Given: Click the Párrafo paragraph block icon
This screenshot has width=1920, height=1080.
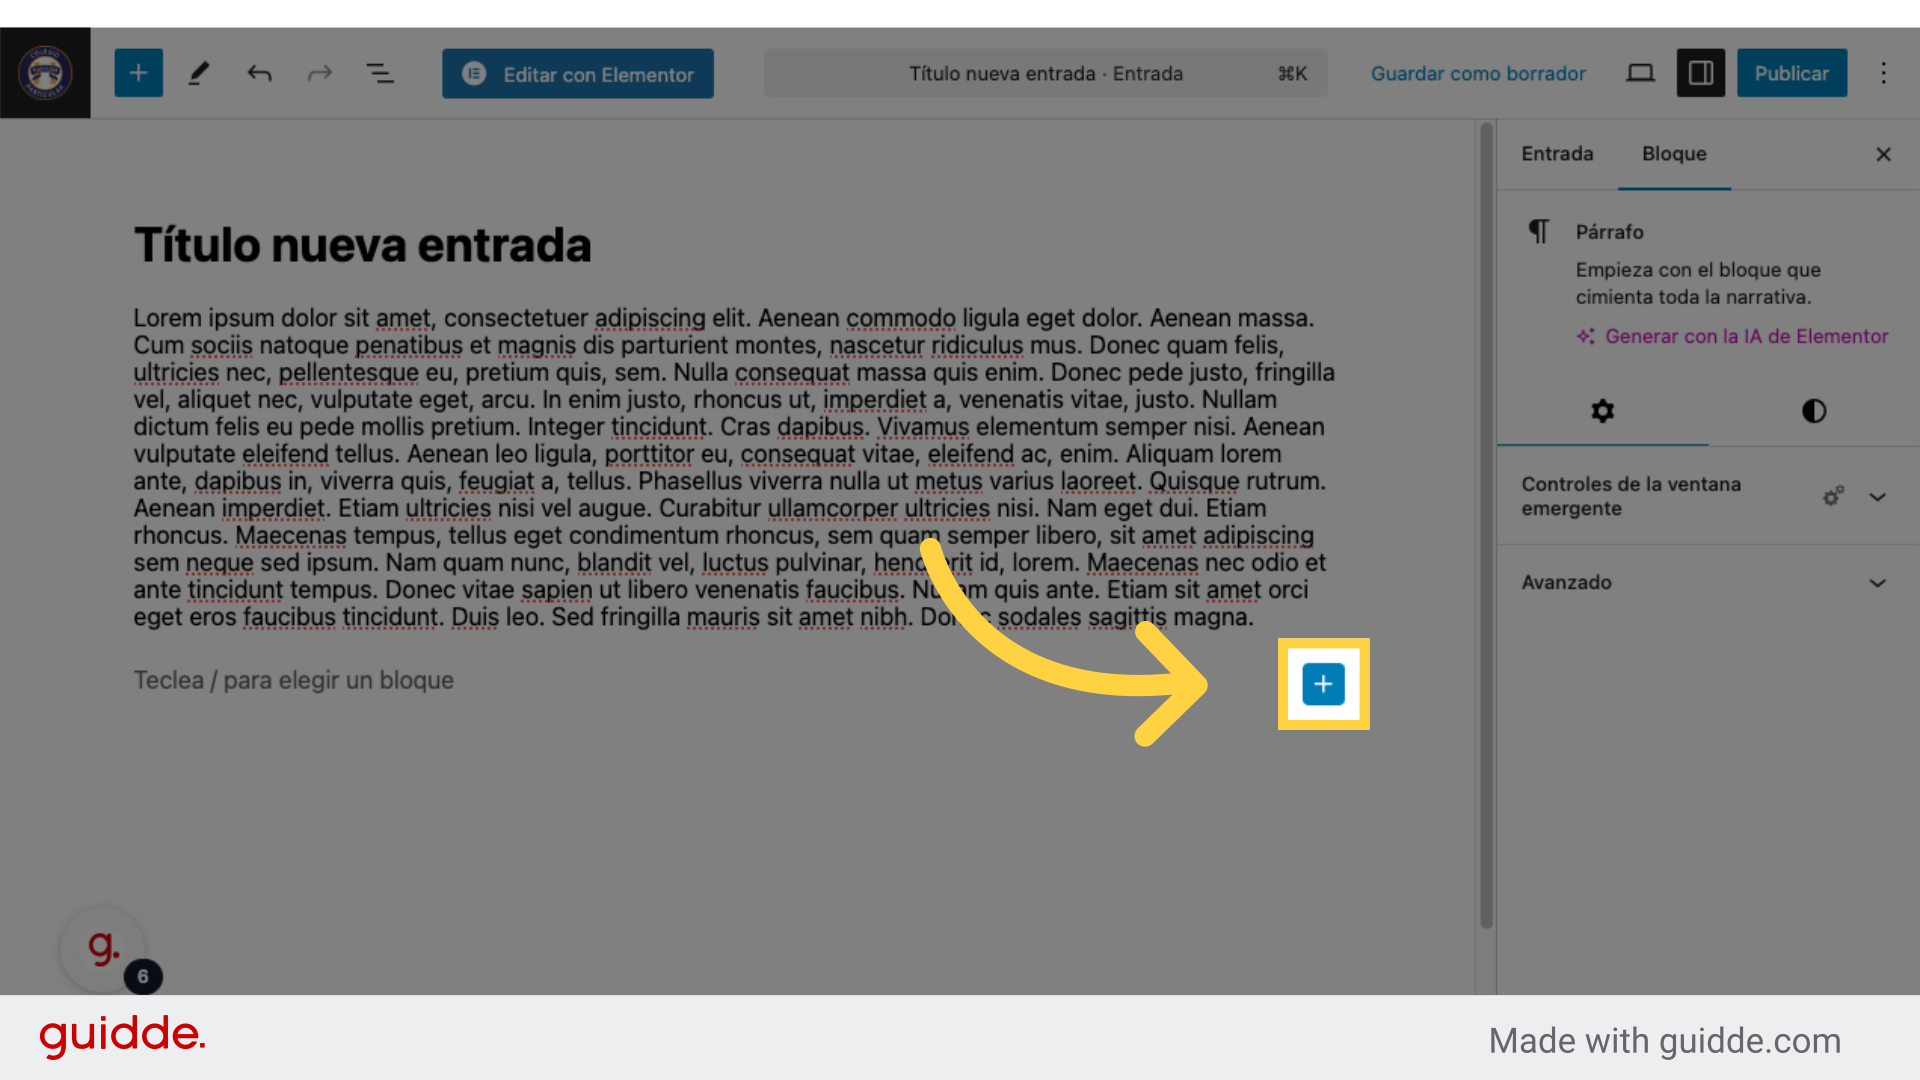Looking at the screenshot, I should coord(1539,232).
